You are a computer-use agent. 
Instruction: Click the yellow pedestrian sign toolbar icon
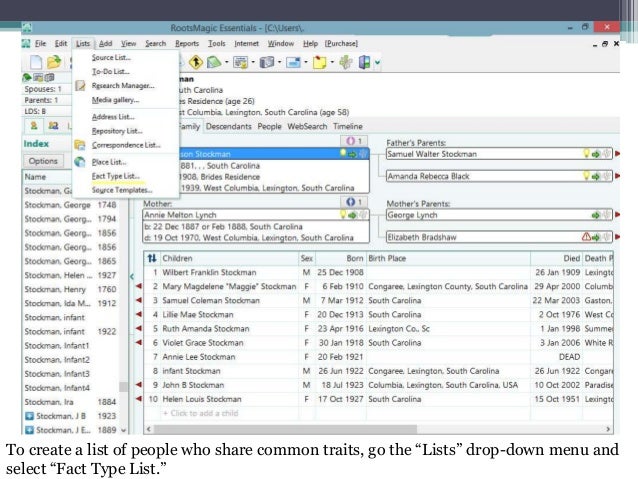click(x=196, y=62)
